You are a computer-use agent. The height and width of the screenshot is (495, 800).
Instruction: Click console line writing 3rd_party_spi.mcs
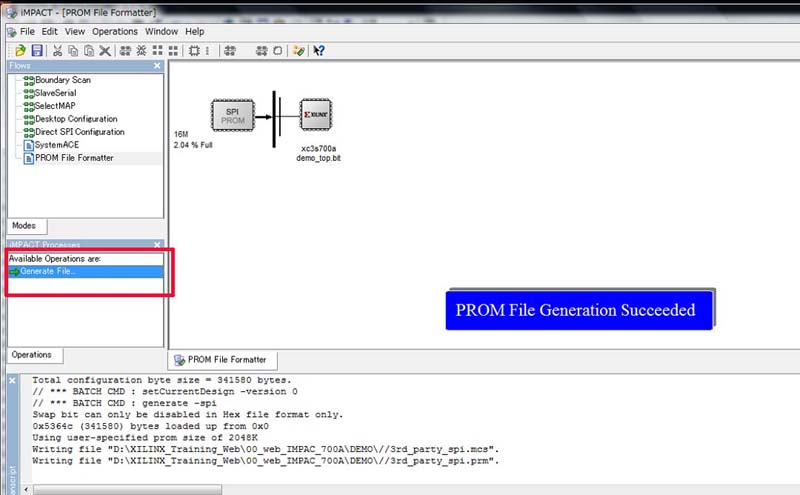[x=266, y=449]
